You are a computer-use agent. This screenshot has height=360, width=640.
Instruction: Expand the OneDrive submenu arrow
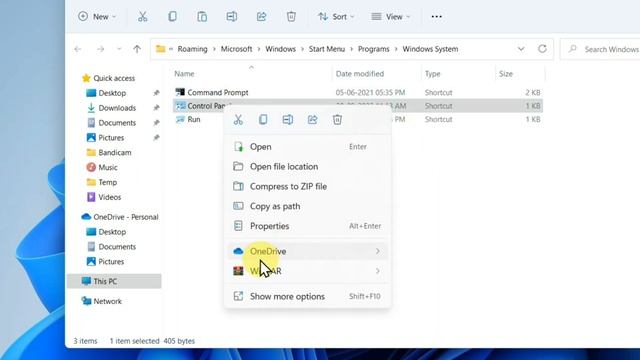pos(378,251)
